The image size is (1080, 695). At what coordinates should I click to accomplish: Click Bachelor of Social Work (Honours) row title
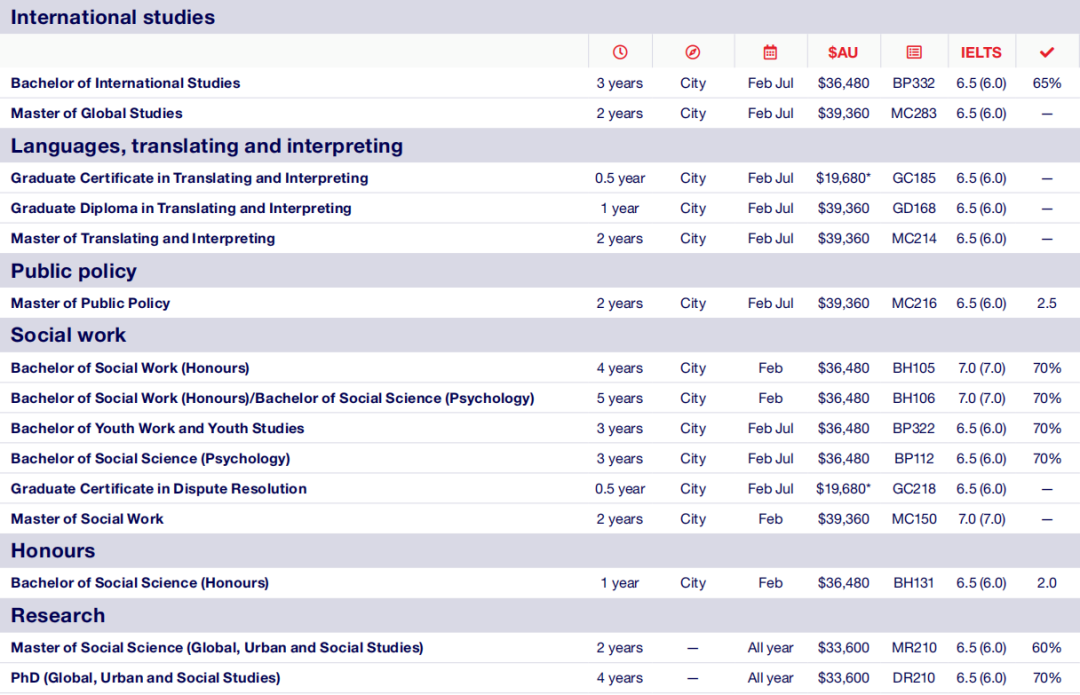130,369
